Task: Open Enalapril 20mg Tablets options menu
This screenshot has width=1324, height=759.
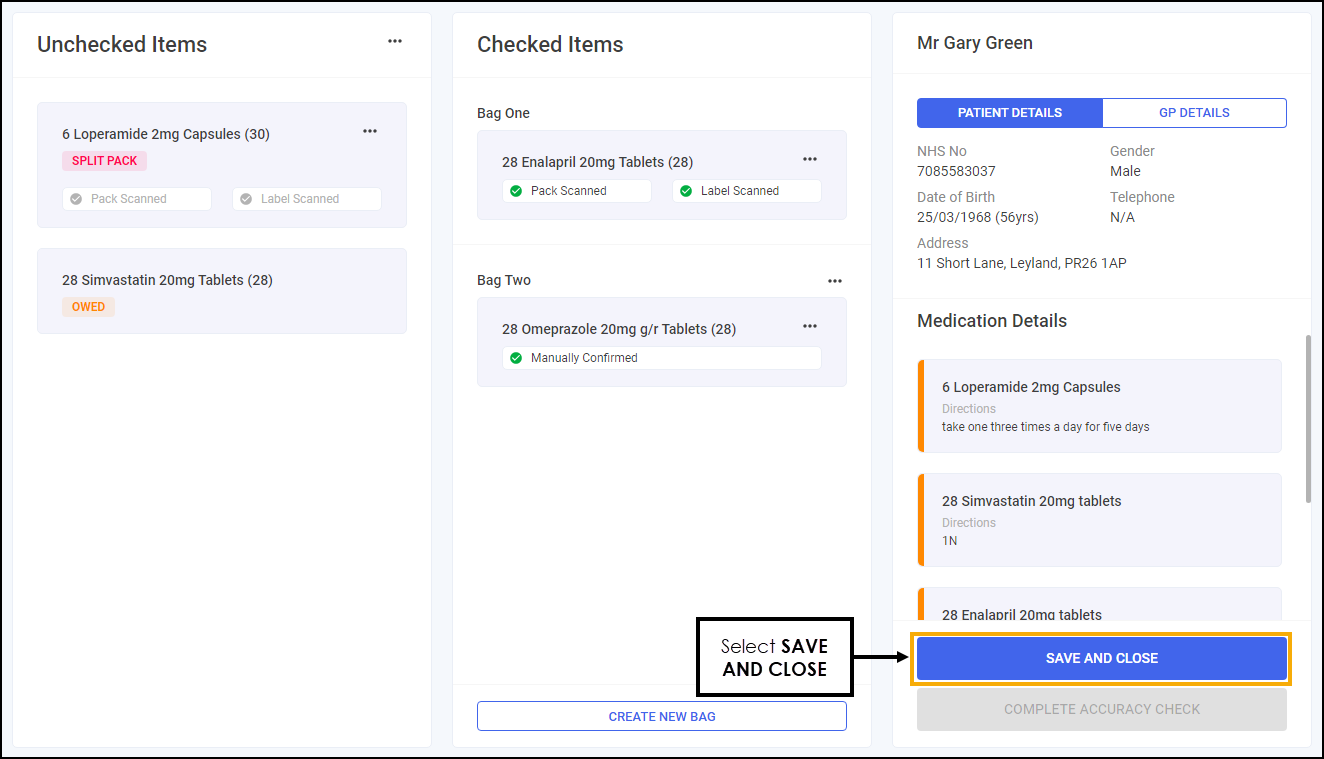Action: 810,159
